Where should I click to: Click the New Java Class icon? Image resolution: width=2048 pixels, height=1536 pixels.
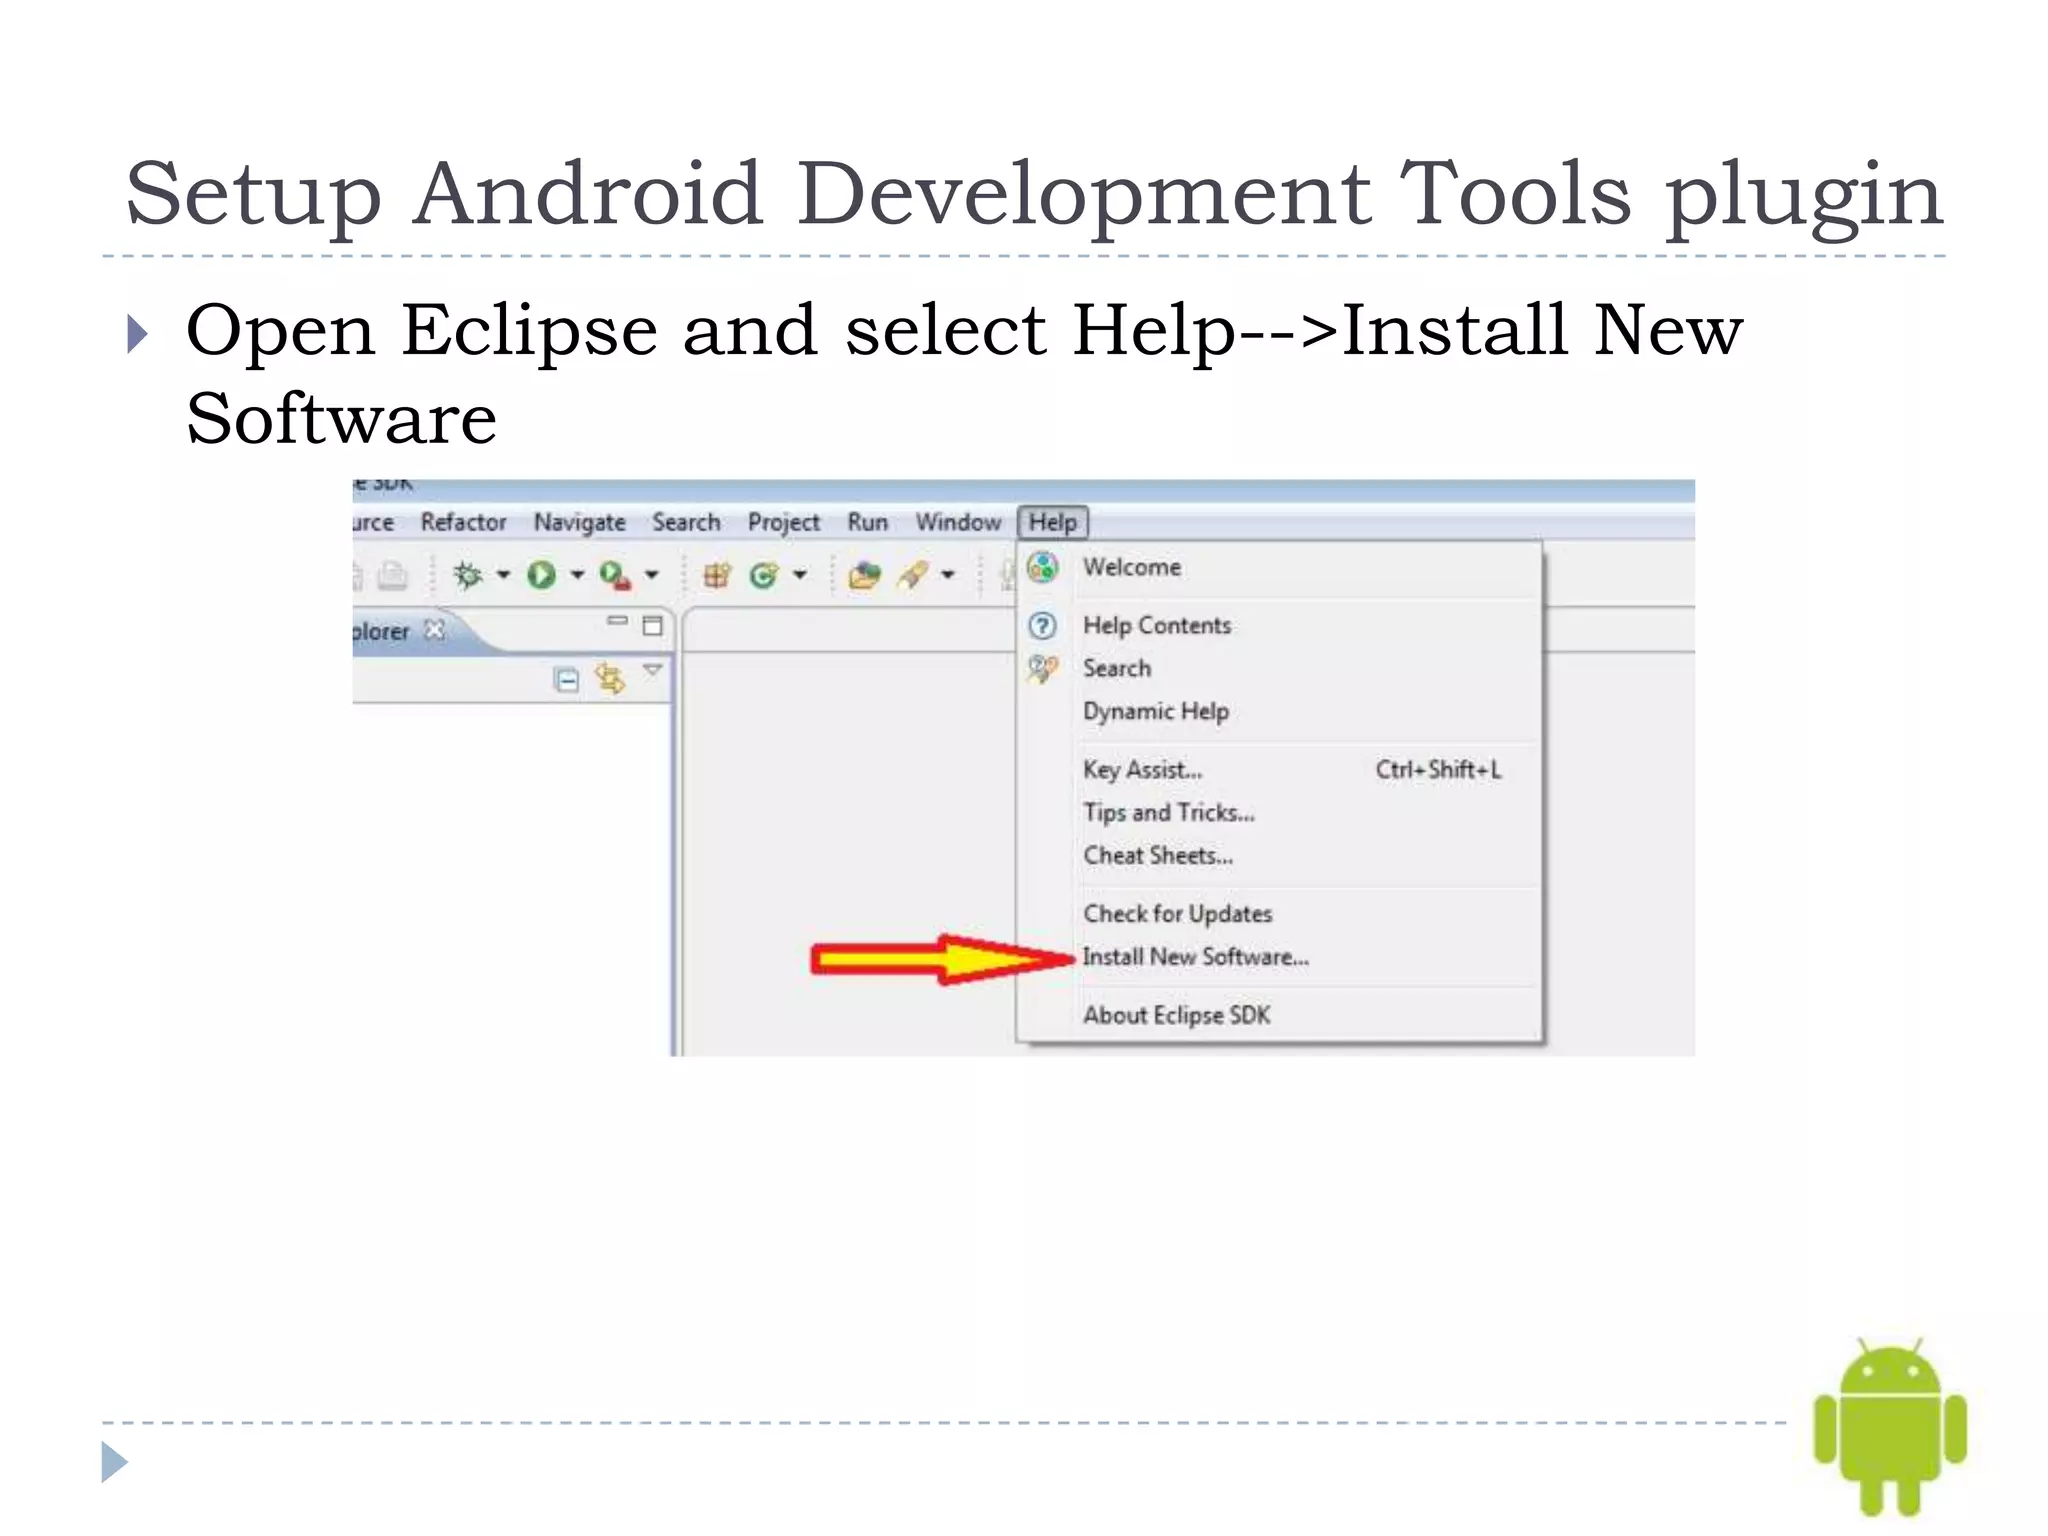click(x=764, y=575)
